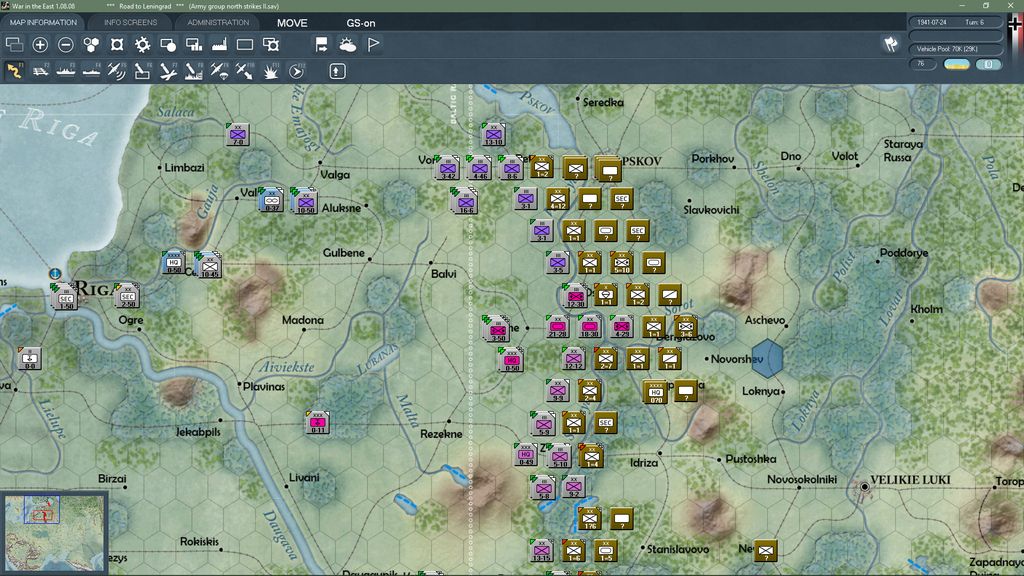Select Rail mode (F2) tool
Screen dimensions: 1024x576
coord(40,71)
